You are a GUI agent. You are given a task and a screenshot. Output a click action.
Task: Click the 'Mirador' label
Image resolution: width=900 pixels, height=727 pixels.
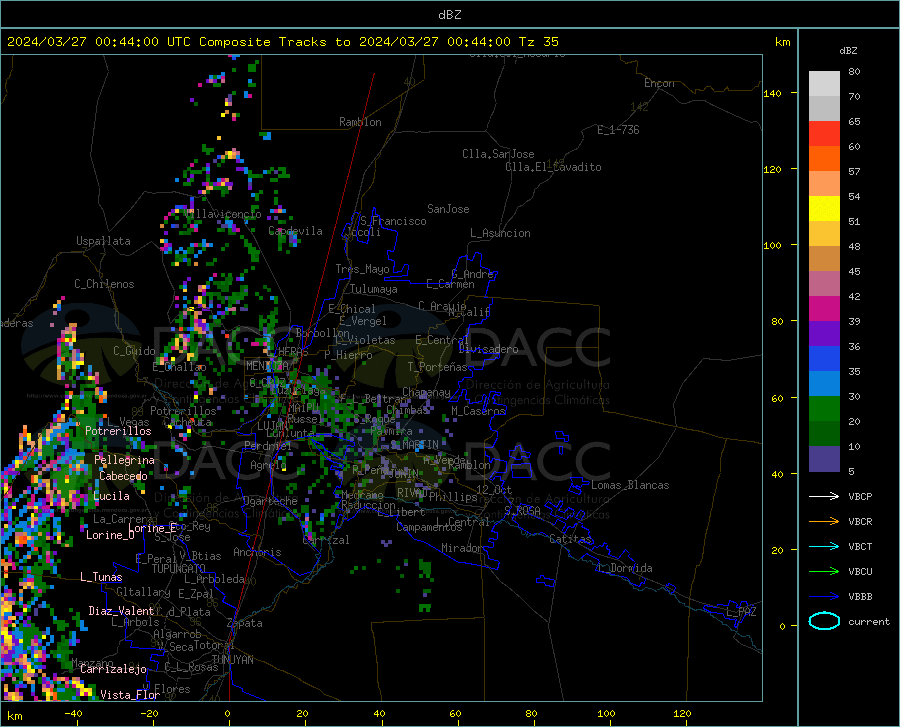point(461,548)
